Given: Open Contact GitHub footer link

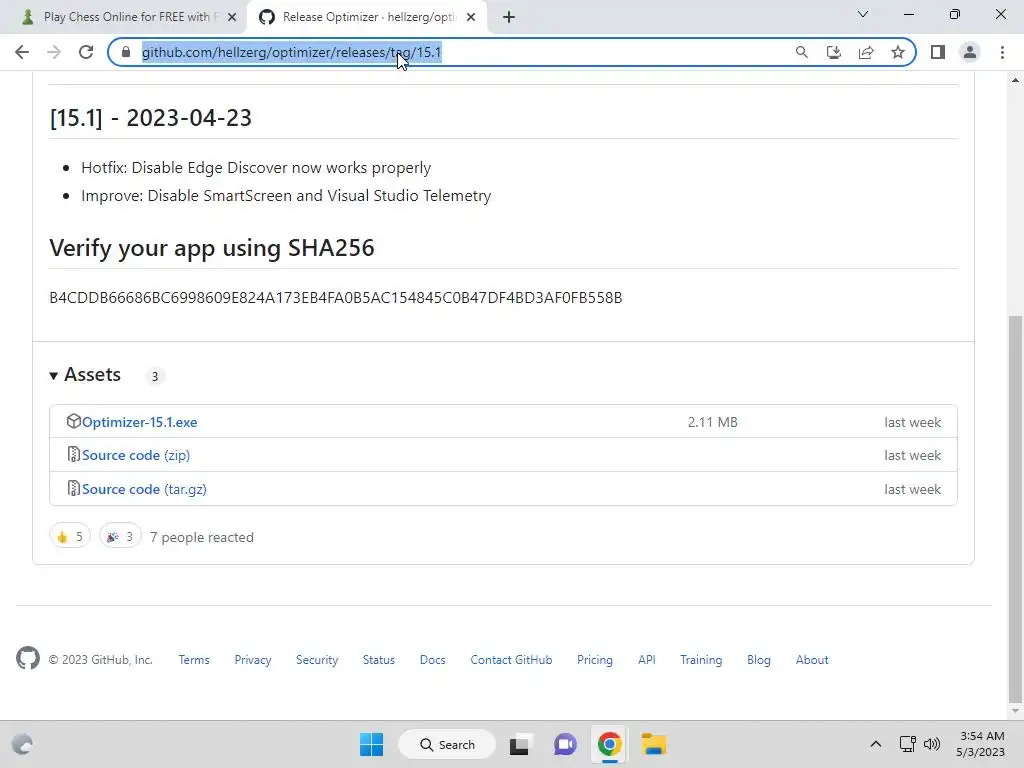Looking at the screenshot, I should [511, 660].
